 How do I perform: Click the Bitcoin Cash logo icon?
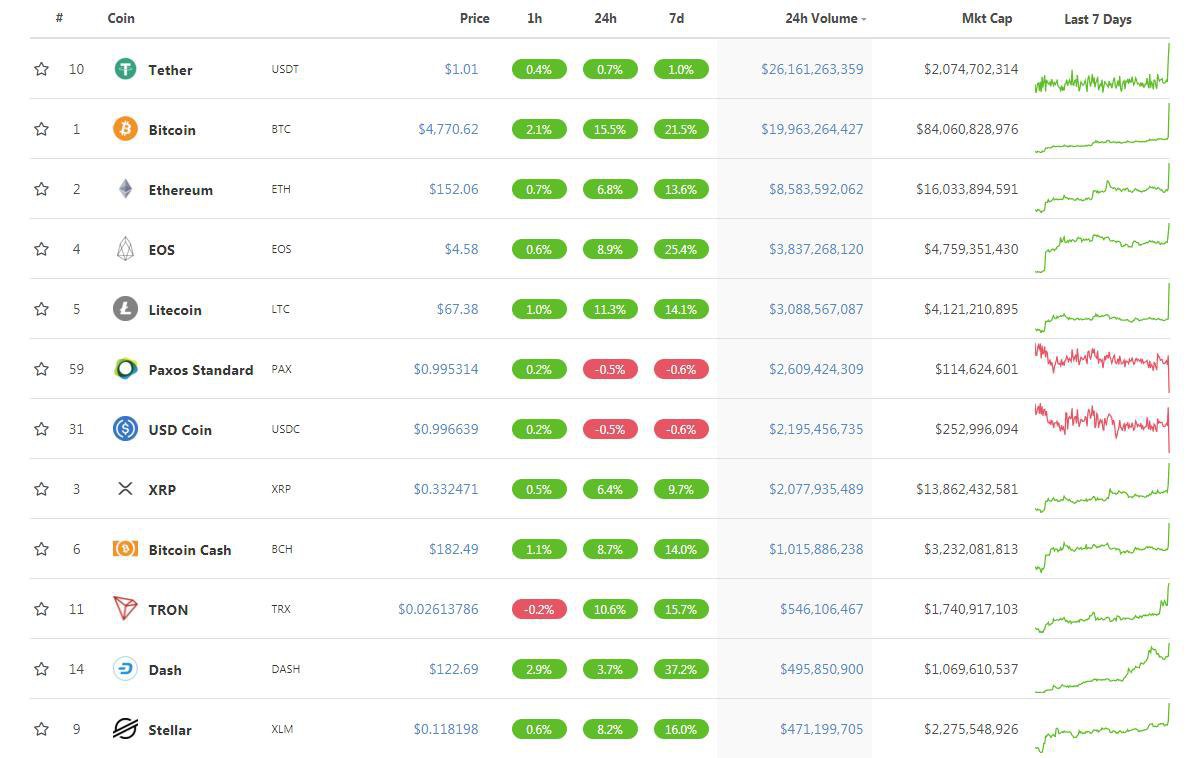[x=125, y=549]
